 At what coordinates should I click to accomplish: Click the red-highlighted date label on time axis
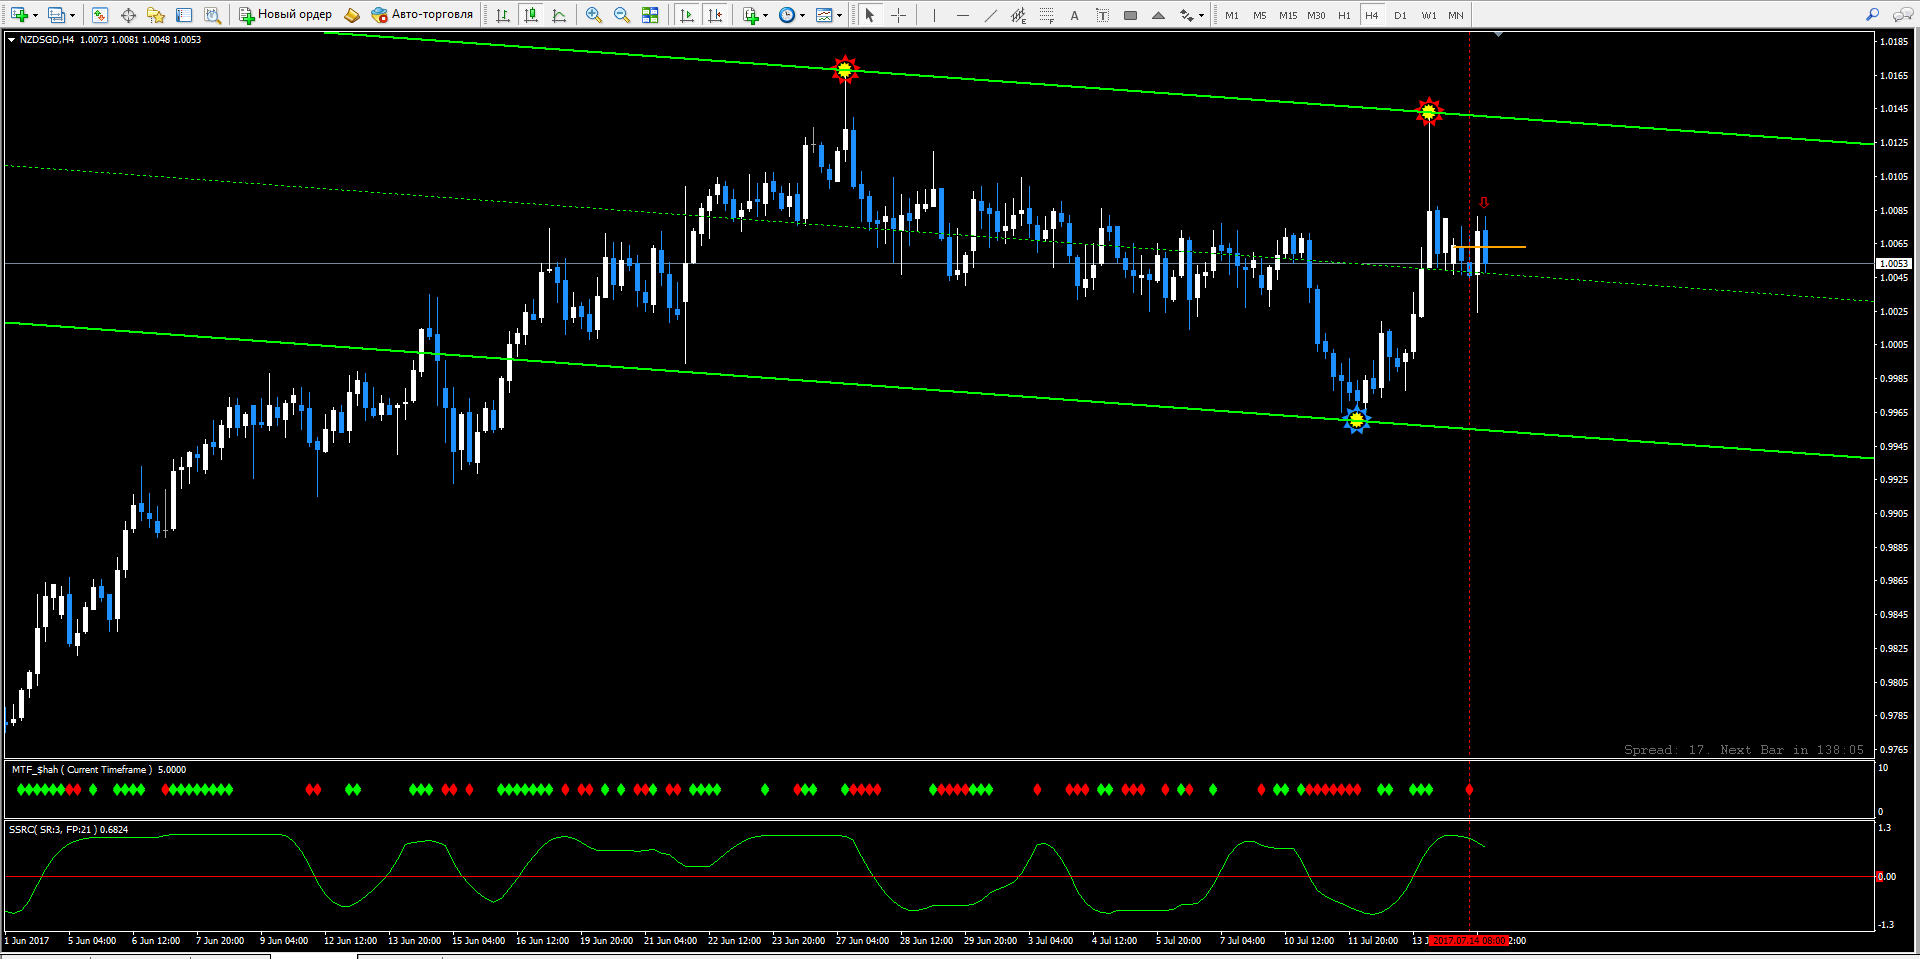click(1468, 941)
